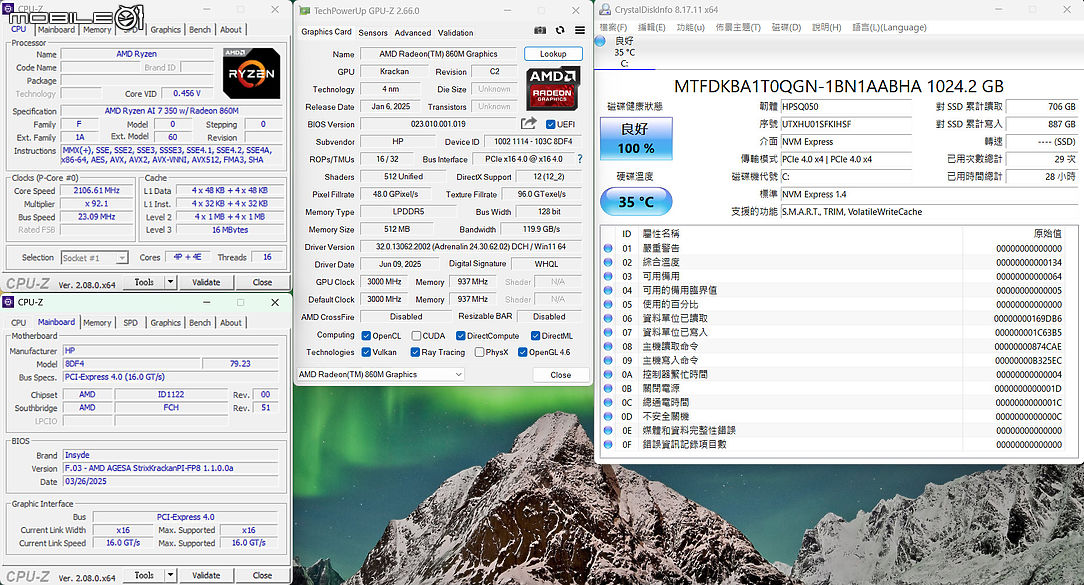Click the status icon for attribute 0E
The height and width of the screenshot is (585, 1084).
tap(608, 430)
